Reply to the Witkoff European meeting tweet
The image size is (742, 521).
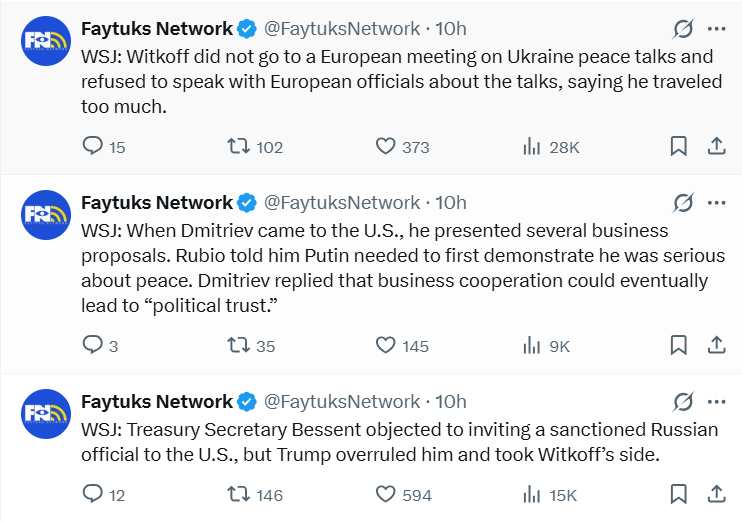93,146
